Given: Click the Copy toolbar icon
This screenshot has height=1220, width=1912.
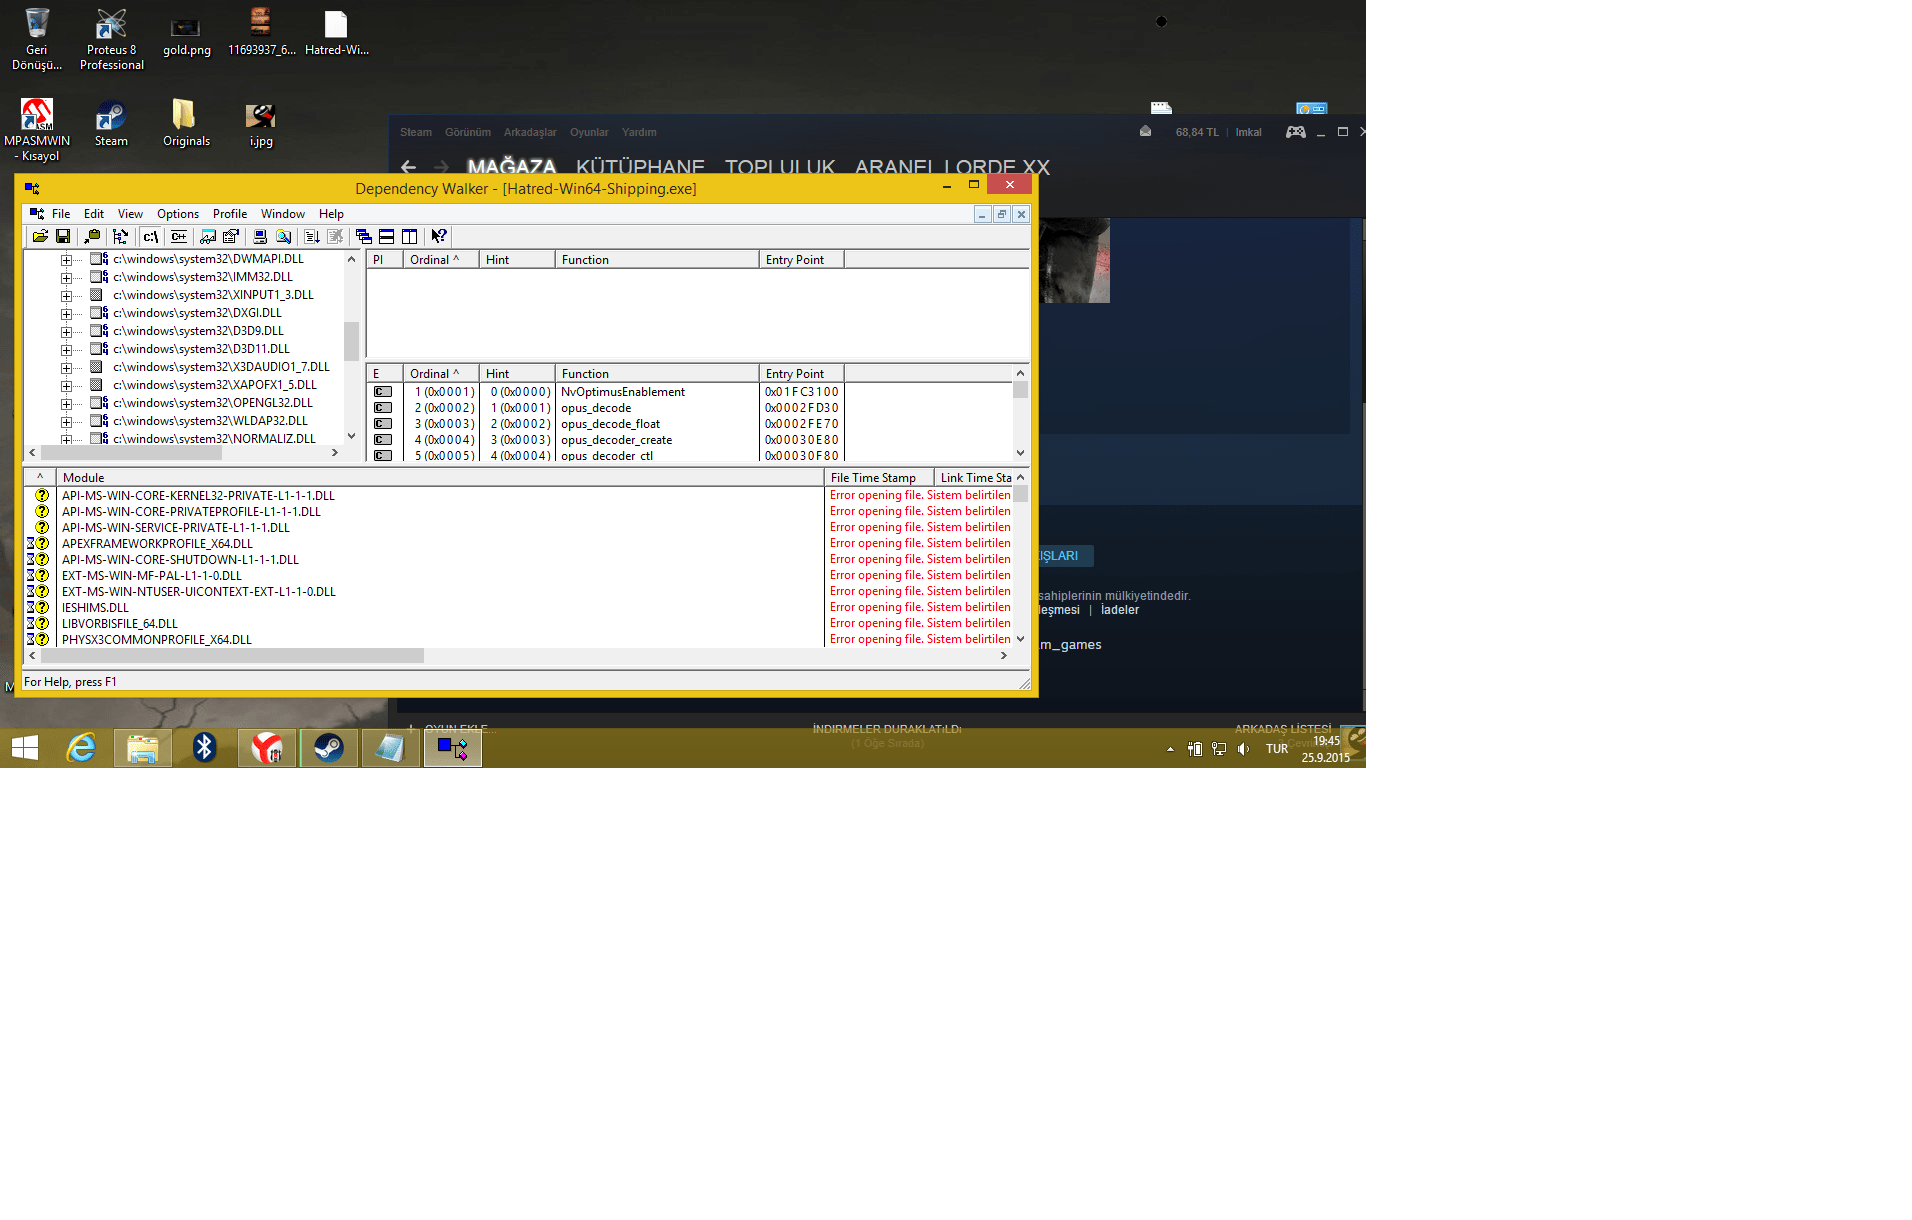Looking at the screenshot, I should tap(92, 237).
